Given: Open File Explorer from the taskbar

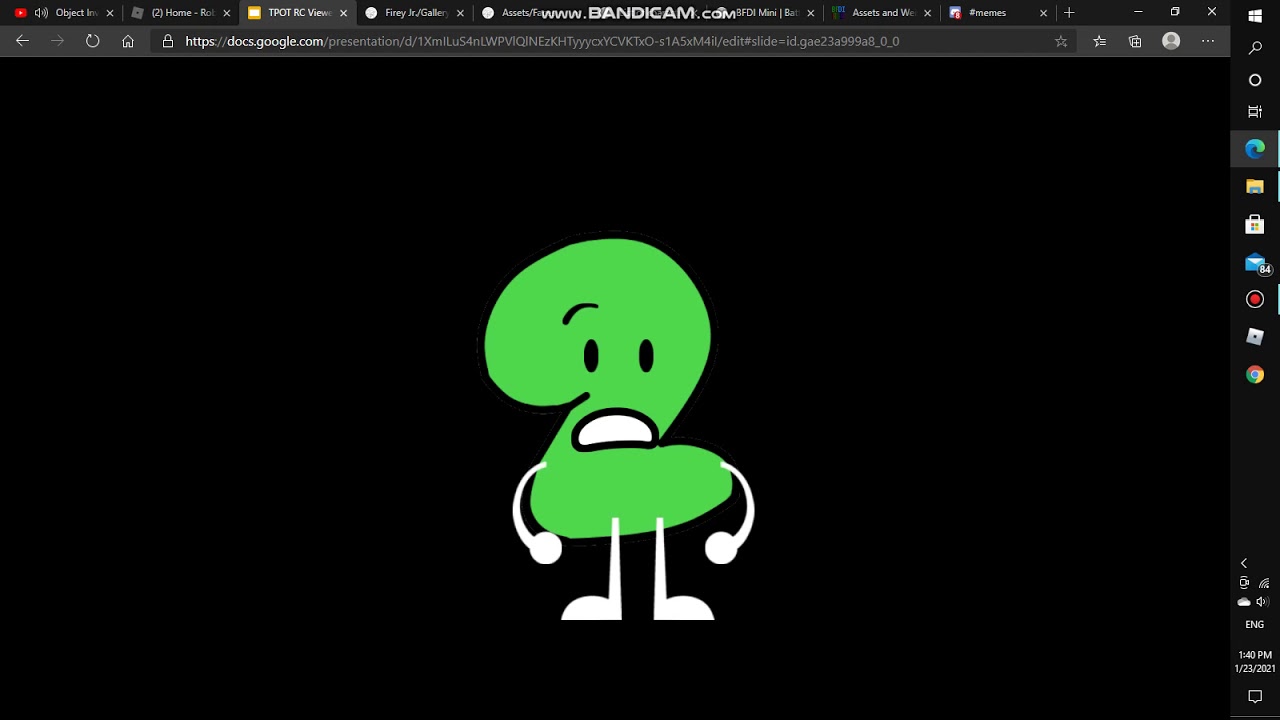Looking at the screenshot, I should (1255, 187).
